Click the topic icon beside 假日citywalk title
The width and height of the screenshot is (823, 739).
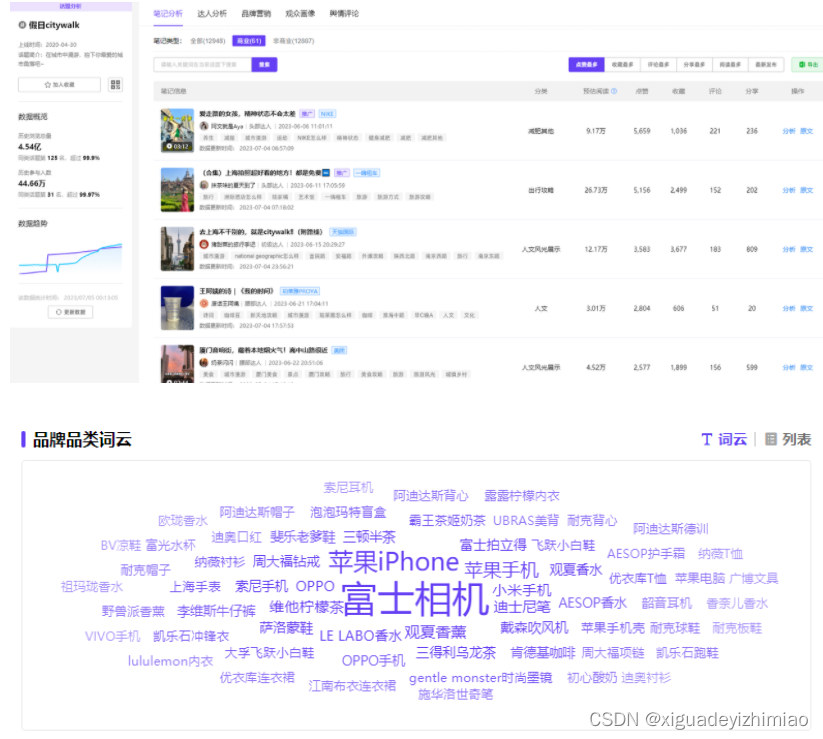click(x=22, y=25)
